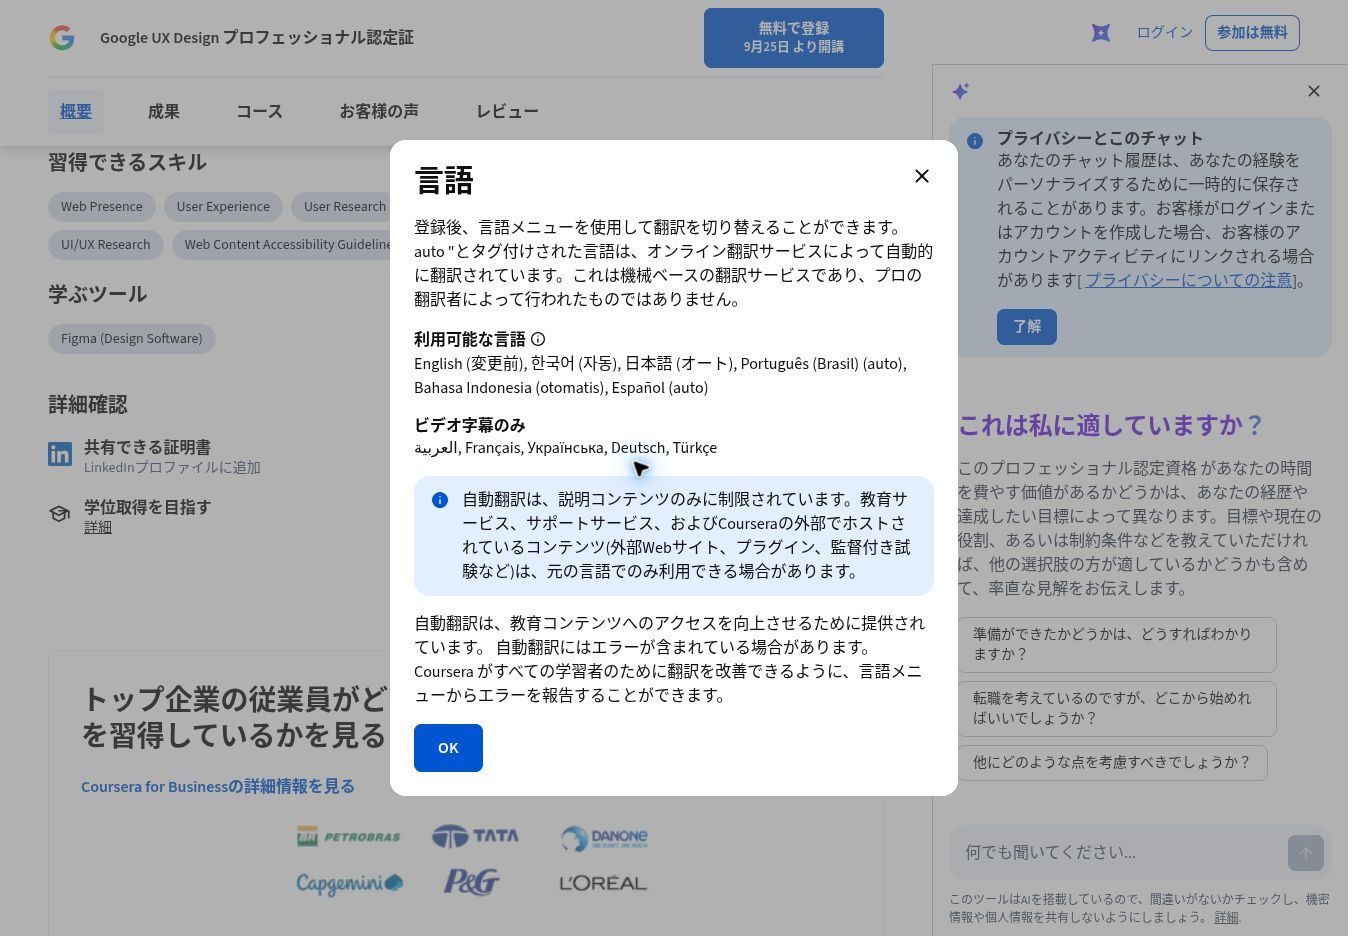Click the L'Oréal logo
The image size is (1363, 936).
[604, 883]
